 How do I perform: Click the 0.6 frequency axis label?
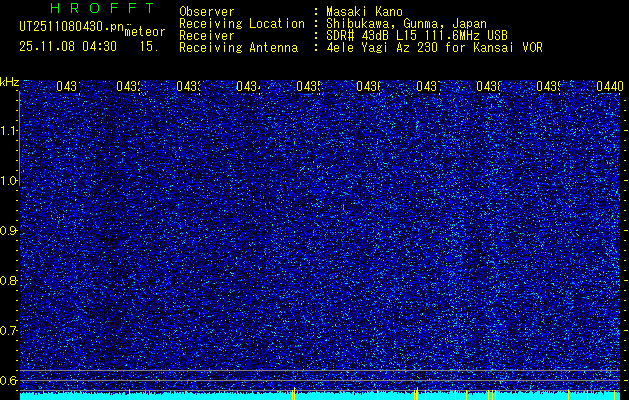click(8, 380)
